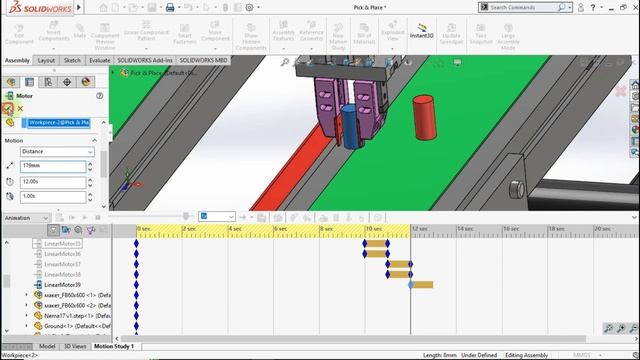
Task: Click the Search Commands box
Action: pos(525,7)
